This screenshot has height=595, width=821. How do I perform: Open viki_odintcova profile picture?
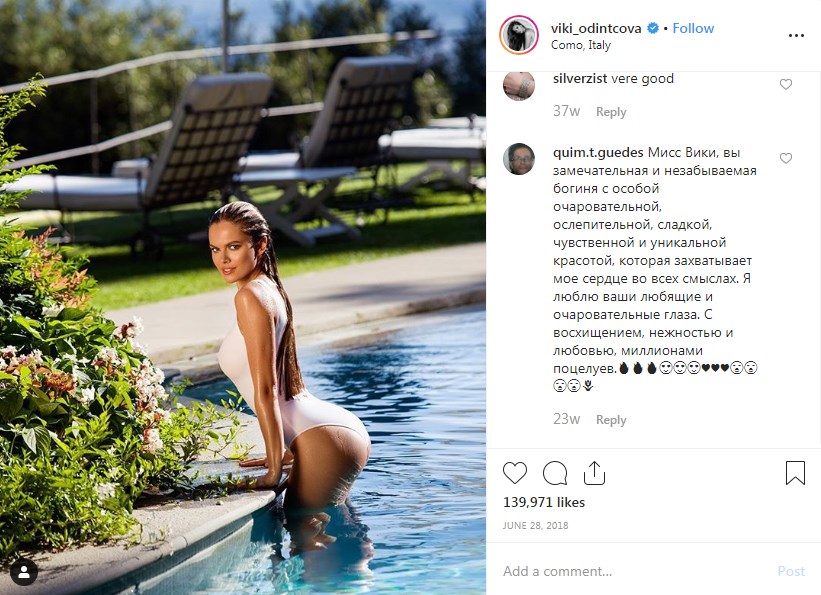(518, 35)
